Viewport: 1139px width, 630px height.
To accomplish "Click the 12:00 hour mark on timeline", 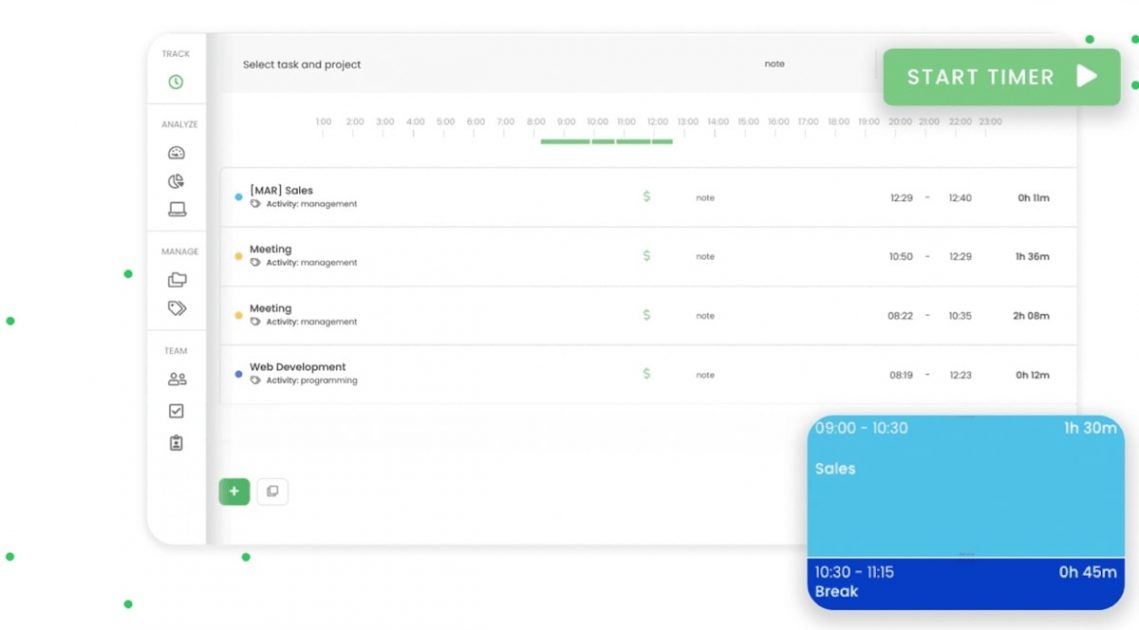I will [657, 122].
